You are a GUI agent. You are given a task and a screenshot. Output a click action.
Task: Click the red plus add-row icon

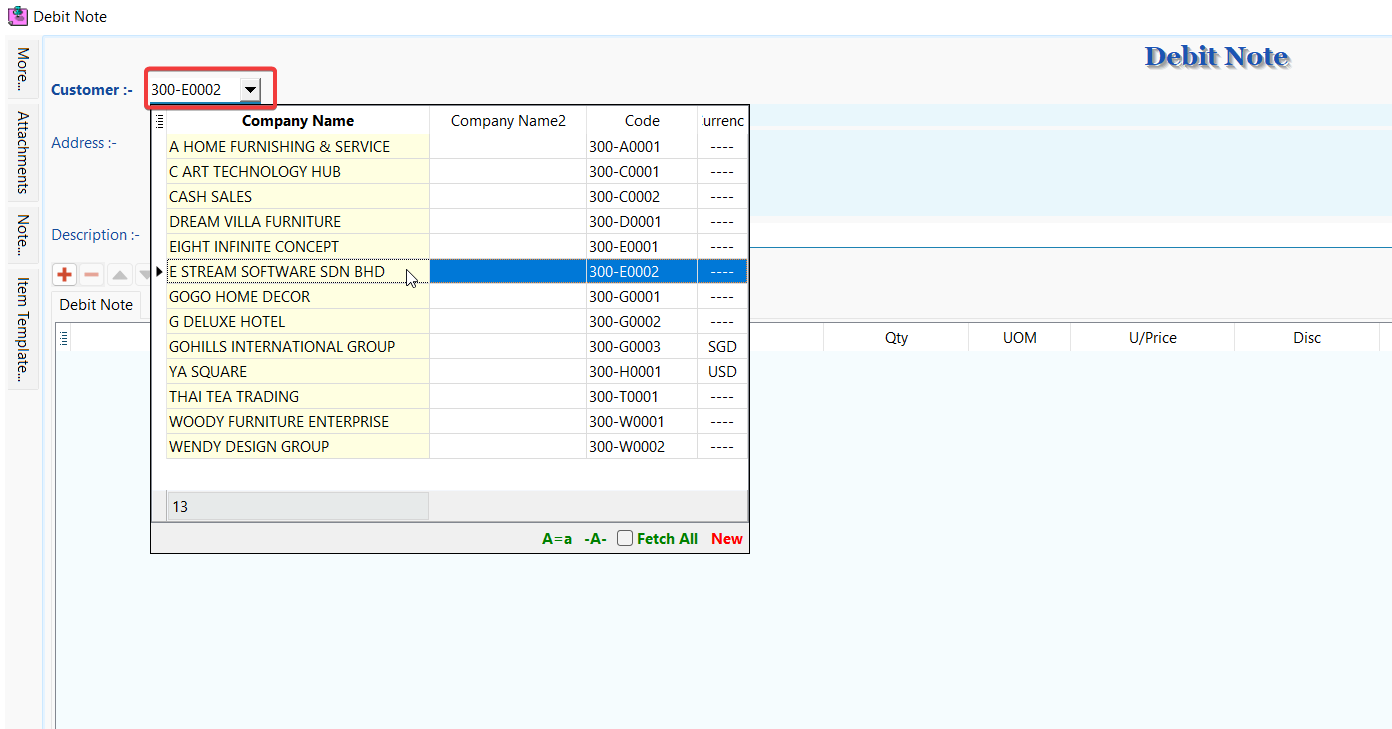[65, 274]
